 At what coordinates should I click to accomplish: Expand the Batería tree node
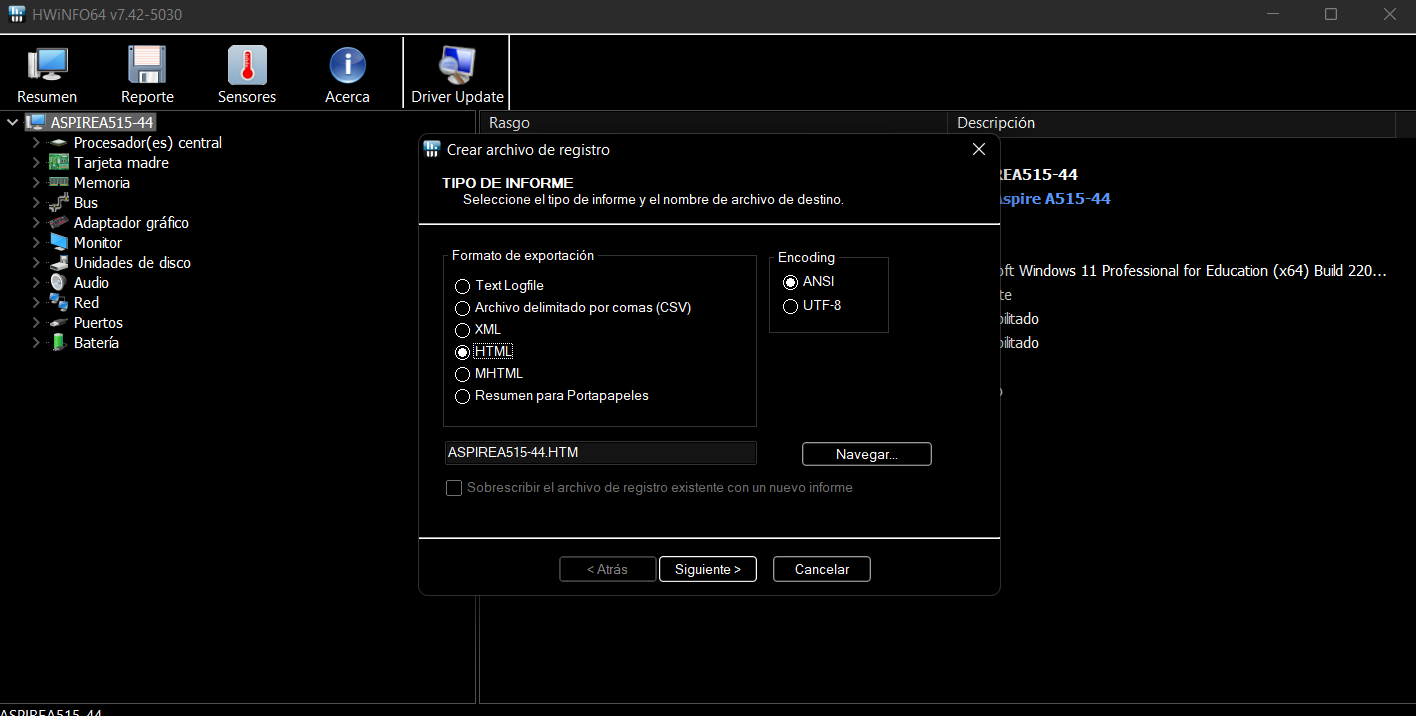[x=36, y=343]
